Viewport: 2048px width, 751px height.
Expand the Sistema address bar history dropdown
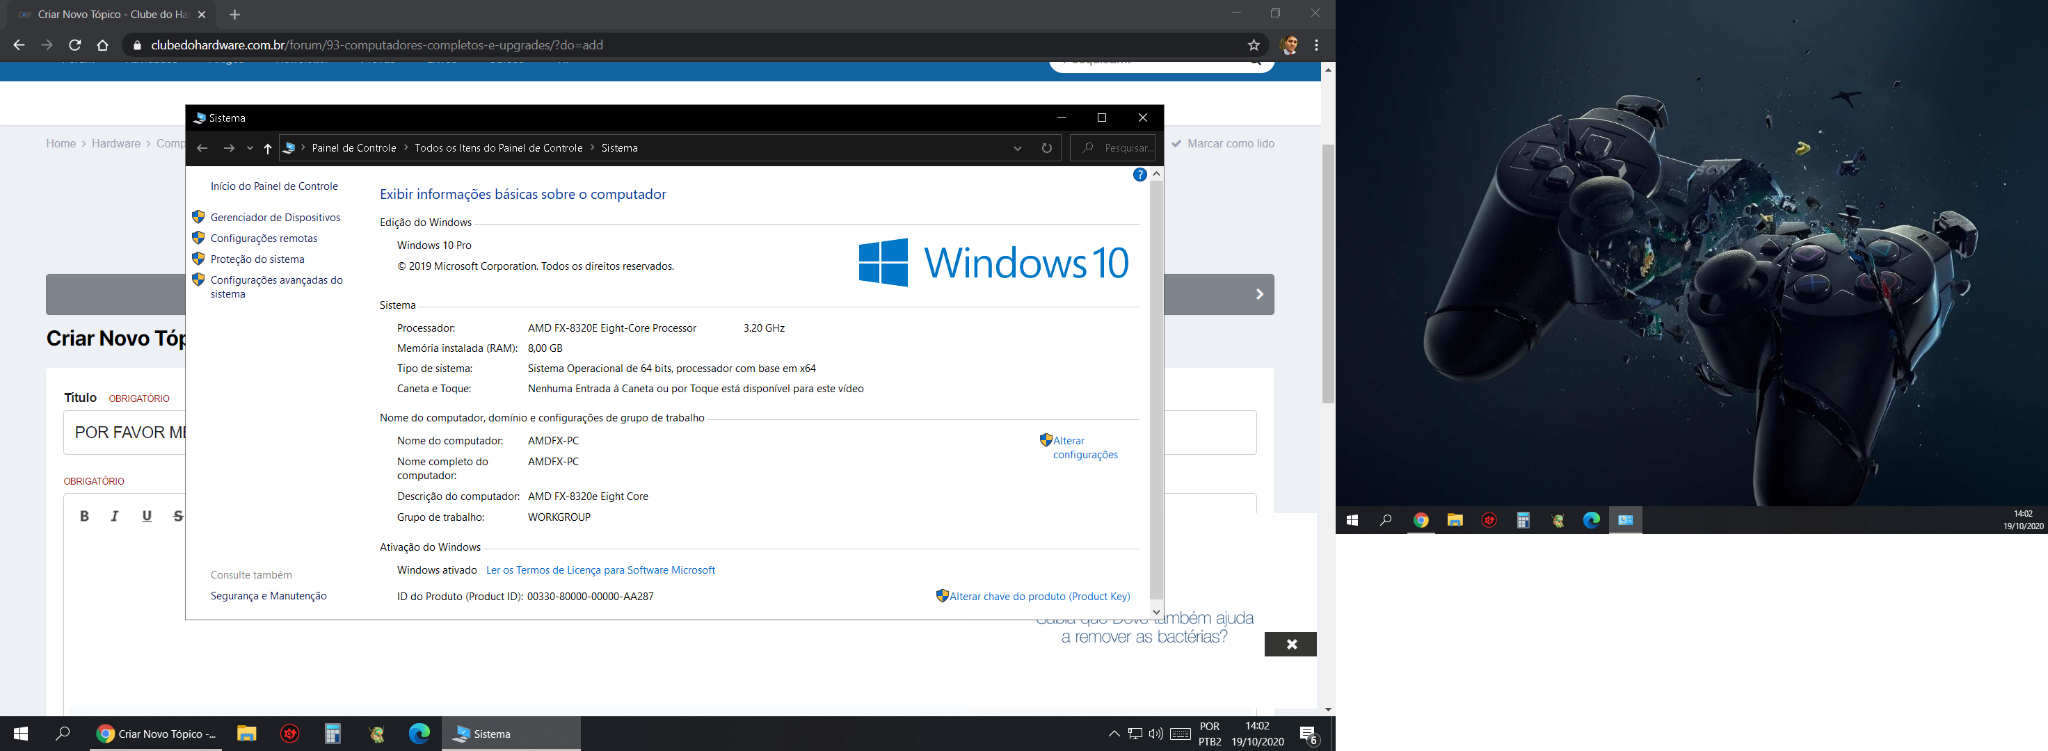[1018, 148]
